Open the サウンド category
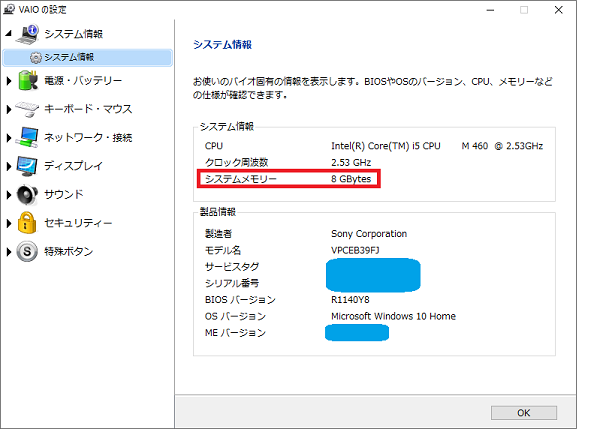This screenshot has height=429, width=615. pyautogui.click(x=64, y=195)
